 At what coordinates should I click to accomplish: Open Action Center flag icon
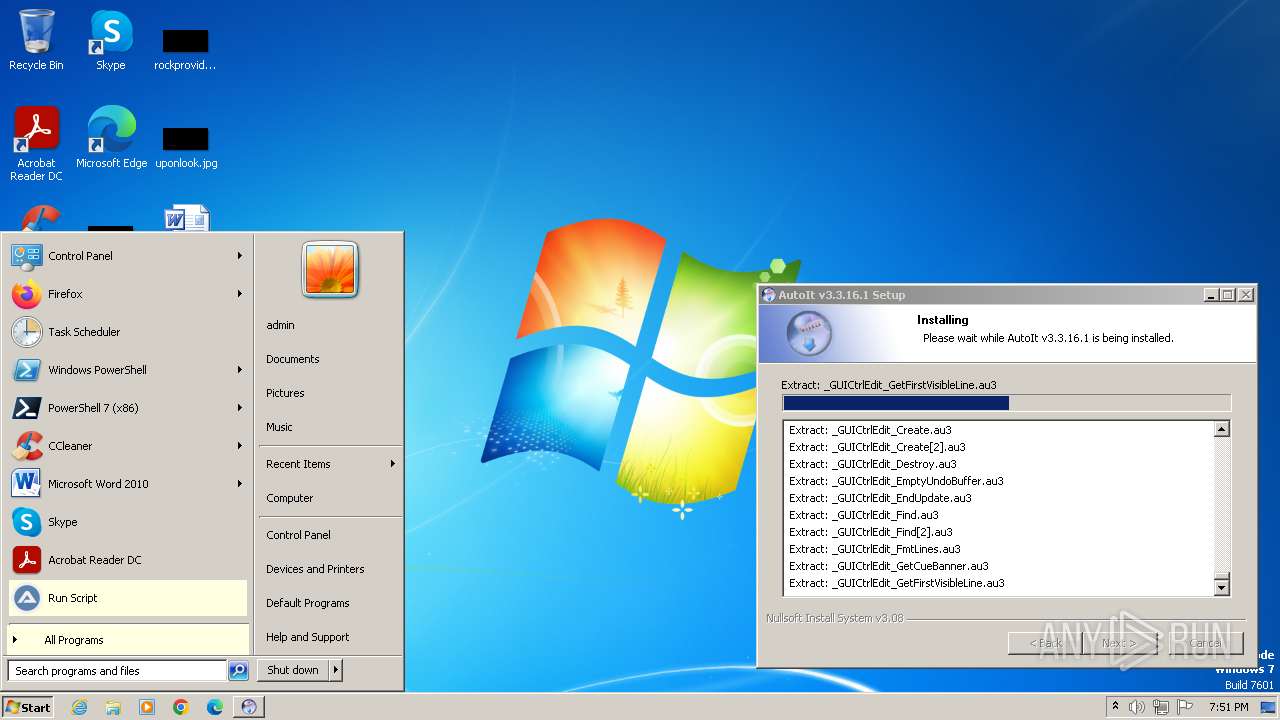pos(1184,707)
